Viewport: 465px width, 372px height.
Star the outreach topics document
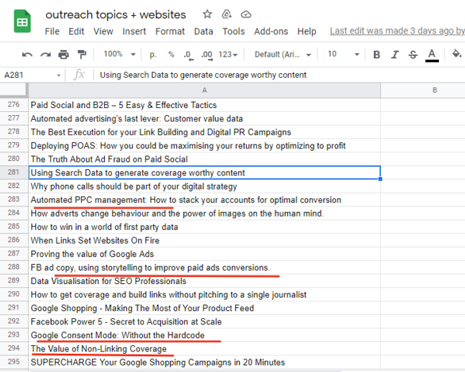pos(207,14)
